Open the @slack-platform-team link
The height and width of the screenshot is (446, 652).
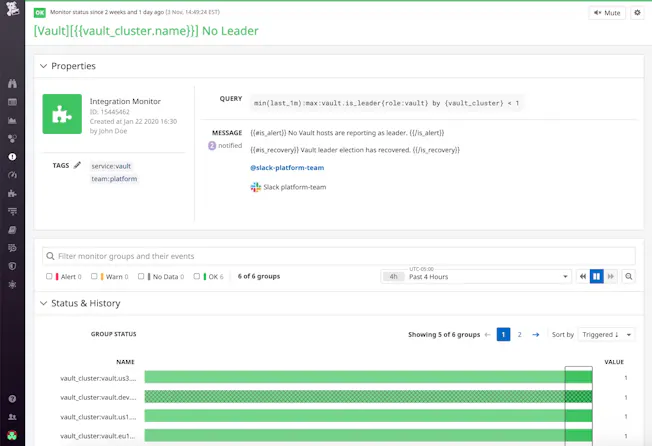pos(287,168)
